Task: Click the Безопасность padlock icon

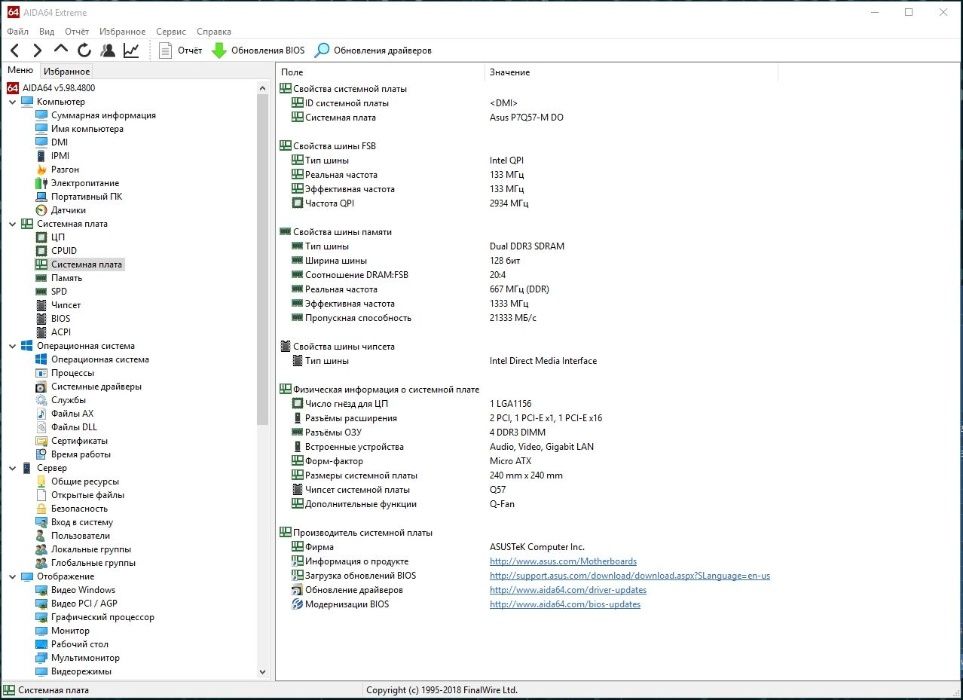Action: click(41, 508)
